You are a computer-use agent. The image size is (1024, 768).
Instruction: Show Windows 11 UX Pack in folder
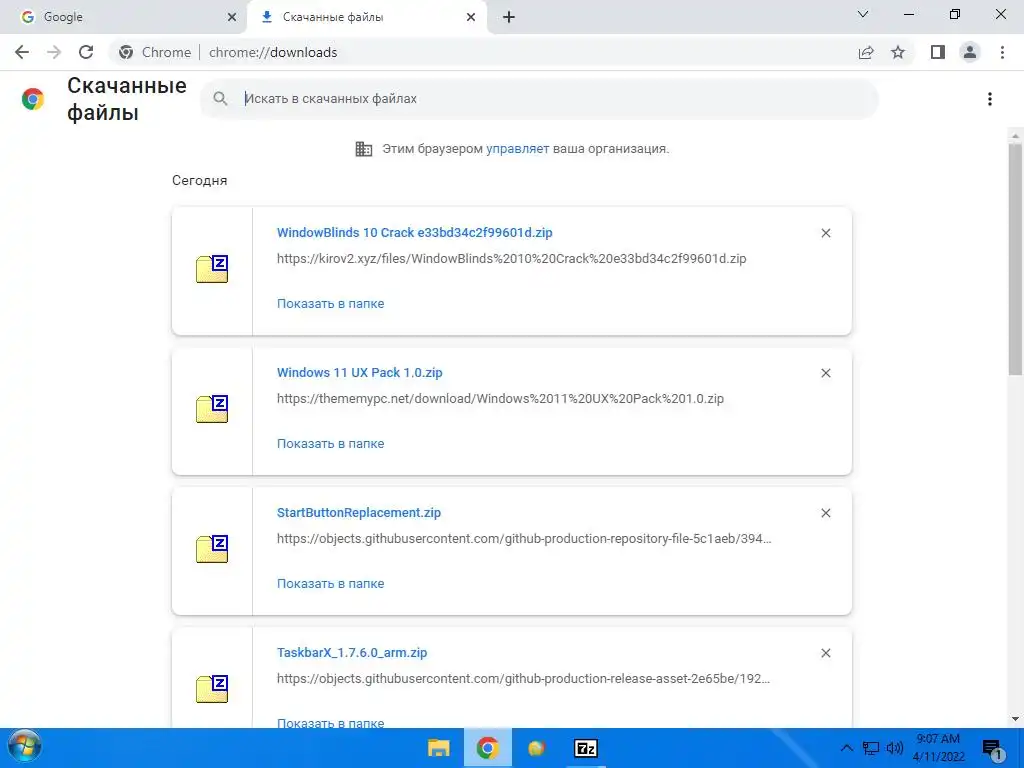(x=330, y=443)
